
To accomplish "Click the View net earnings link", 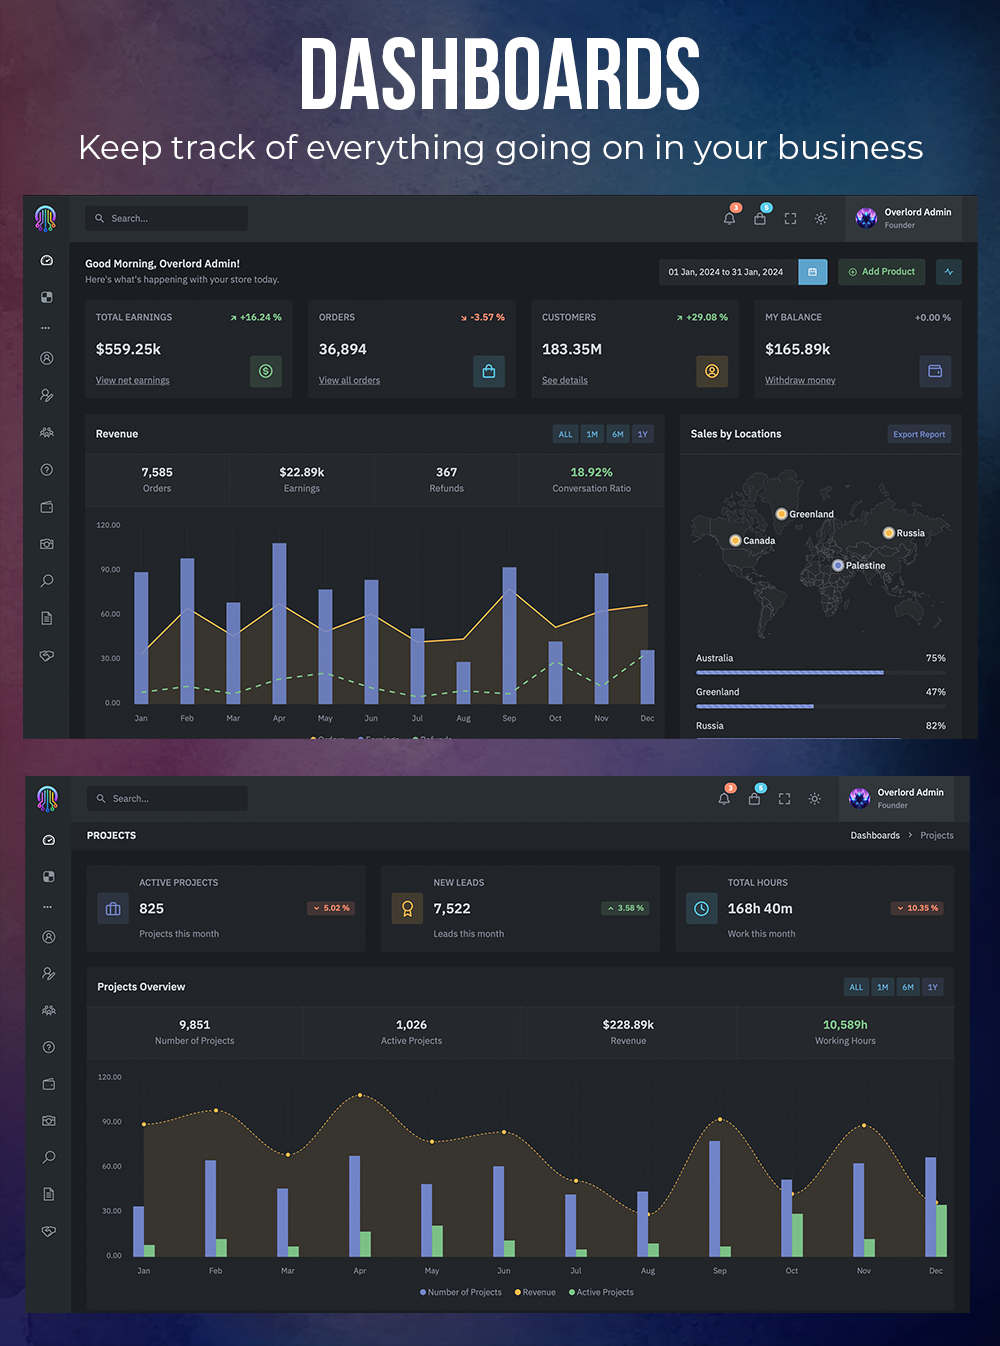I will [132, 381].
